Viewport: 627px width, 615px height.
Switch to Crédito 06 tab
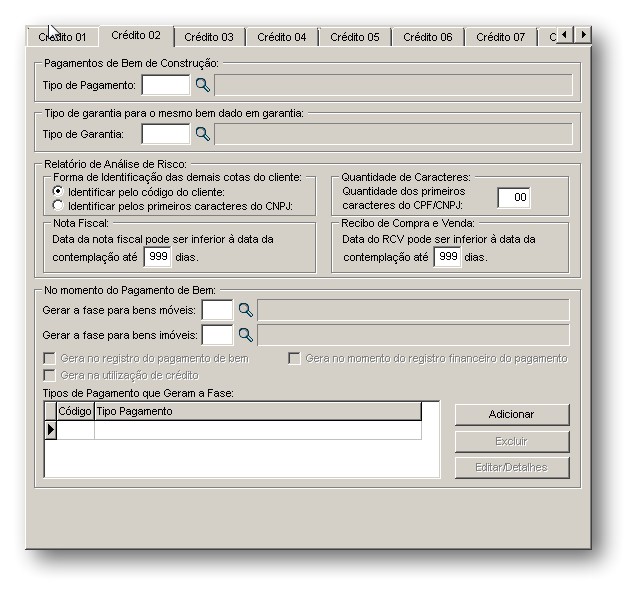tap(428, 37)
